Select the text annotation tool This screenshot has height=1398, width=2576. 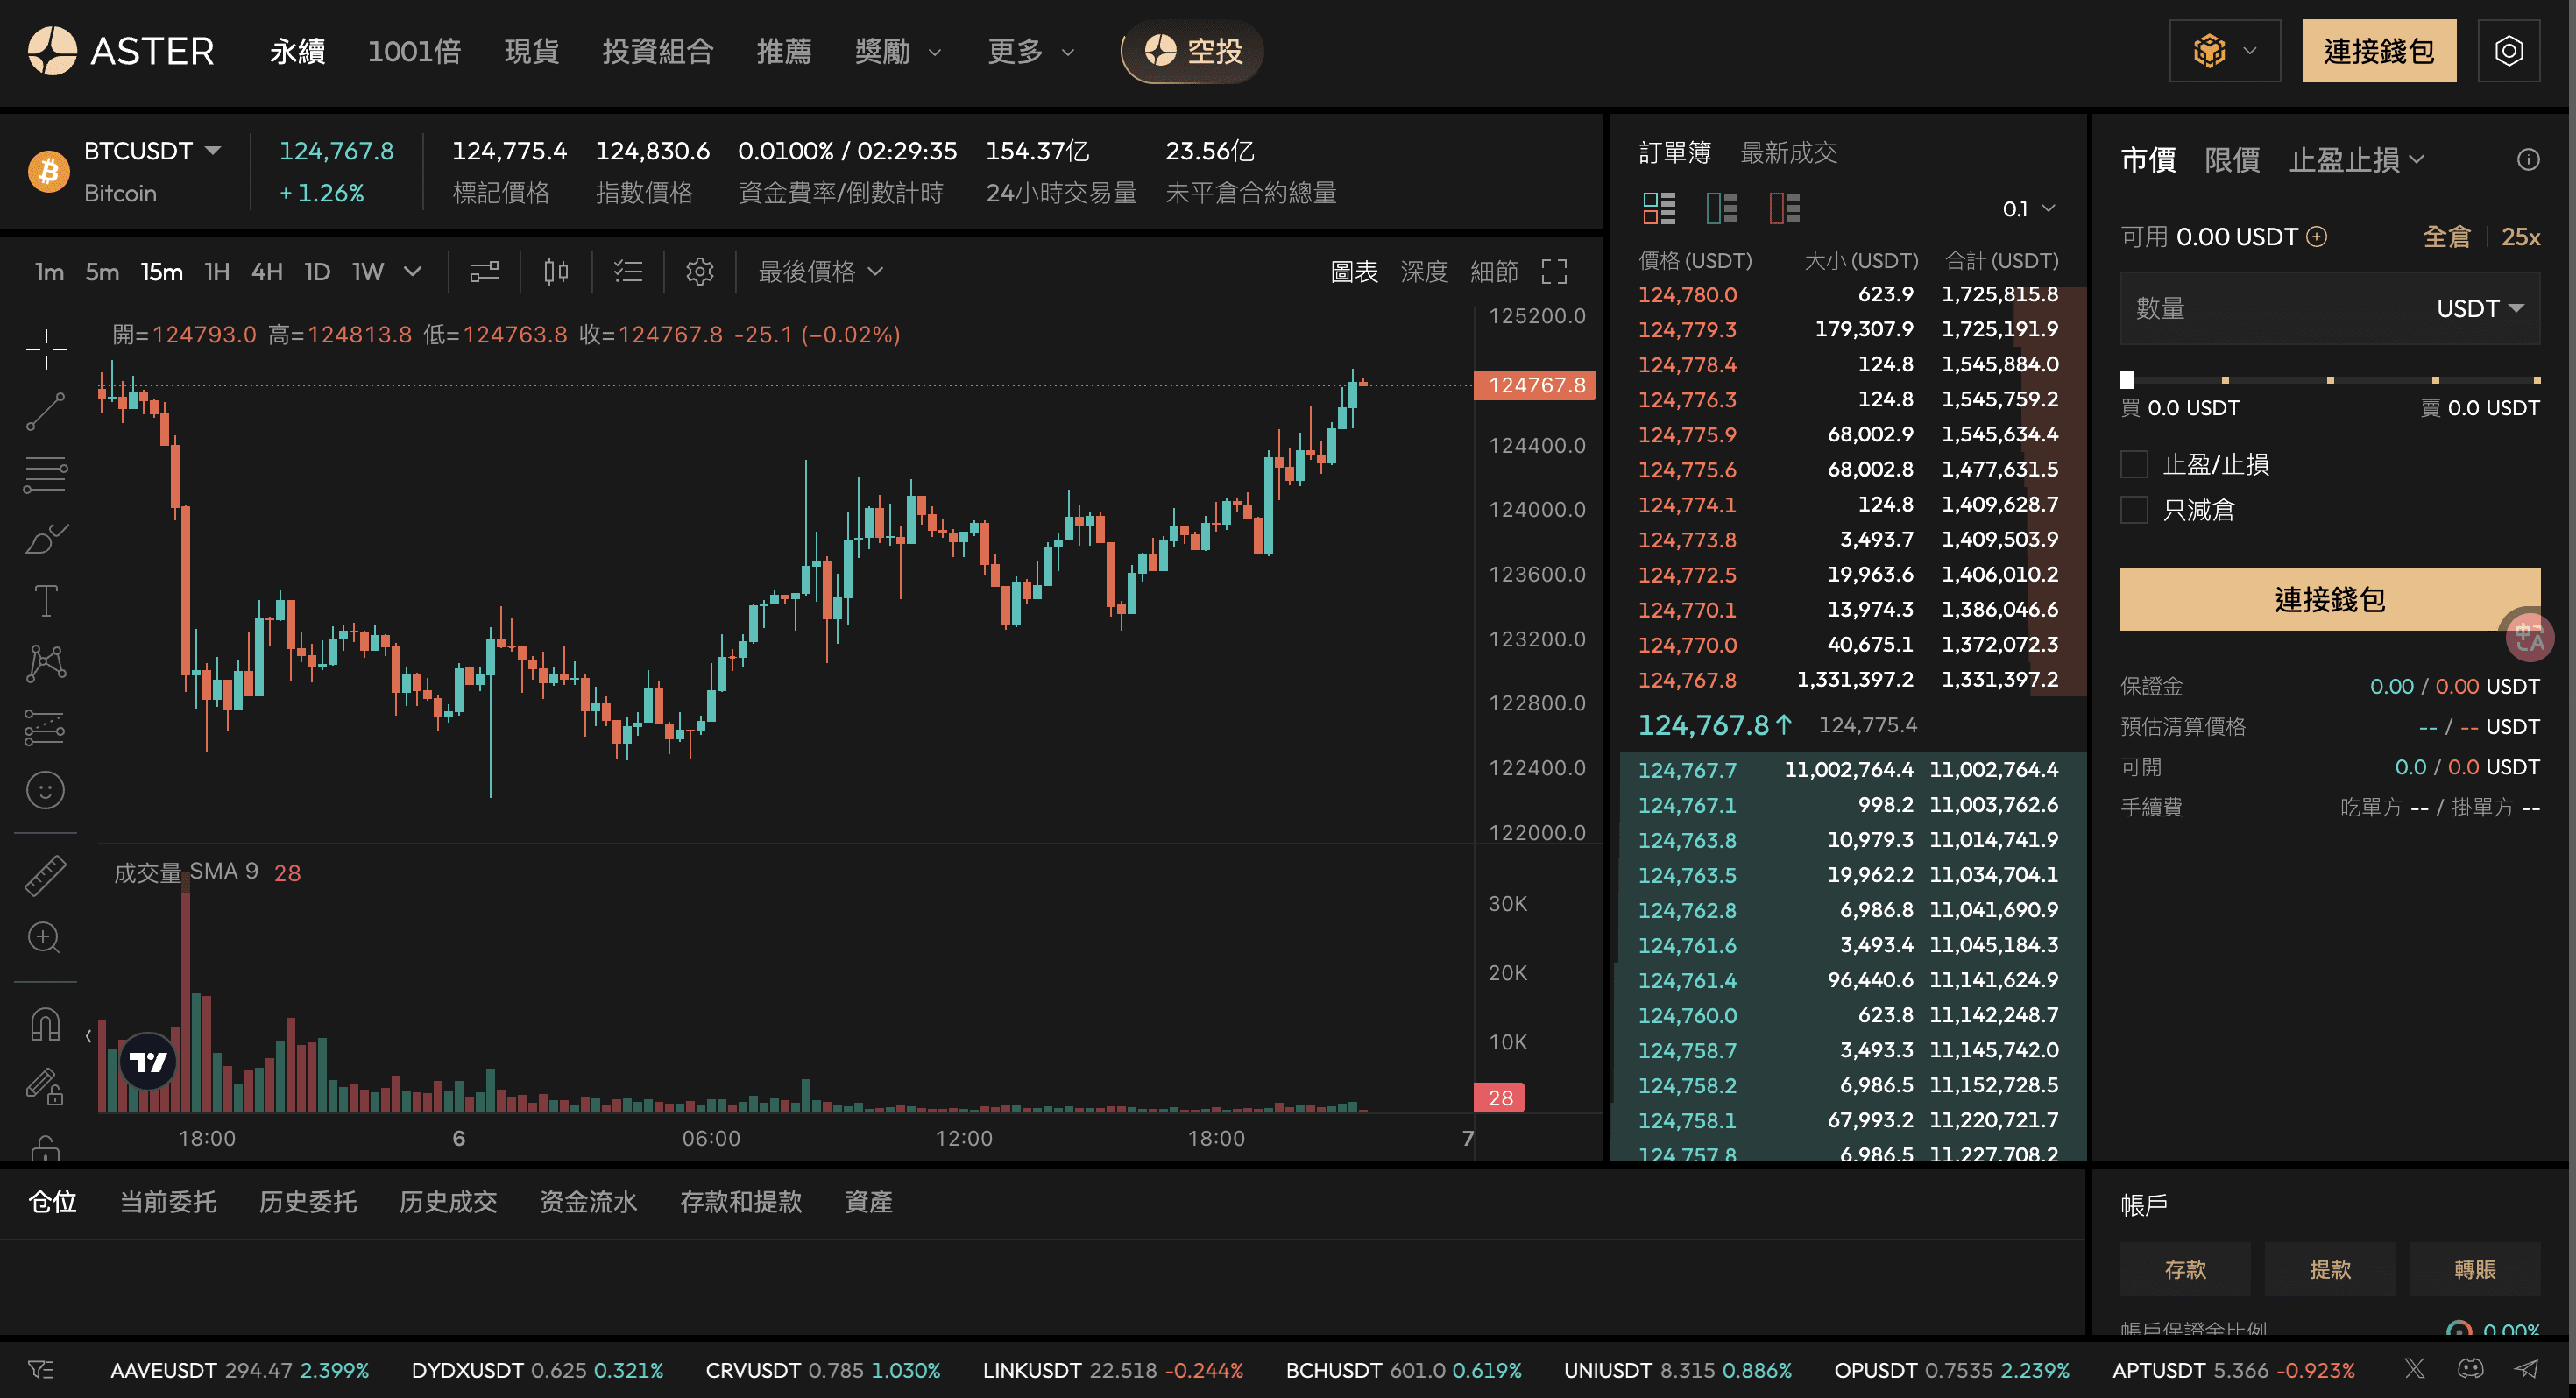coord(46,601)
